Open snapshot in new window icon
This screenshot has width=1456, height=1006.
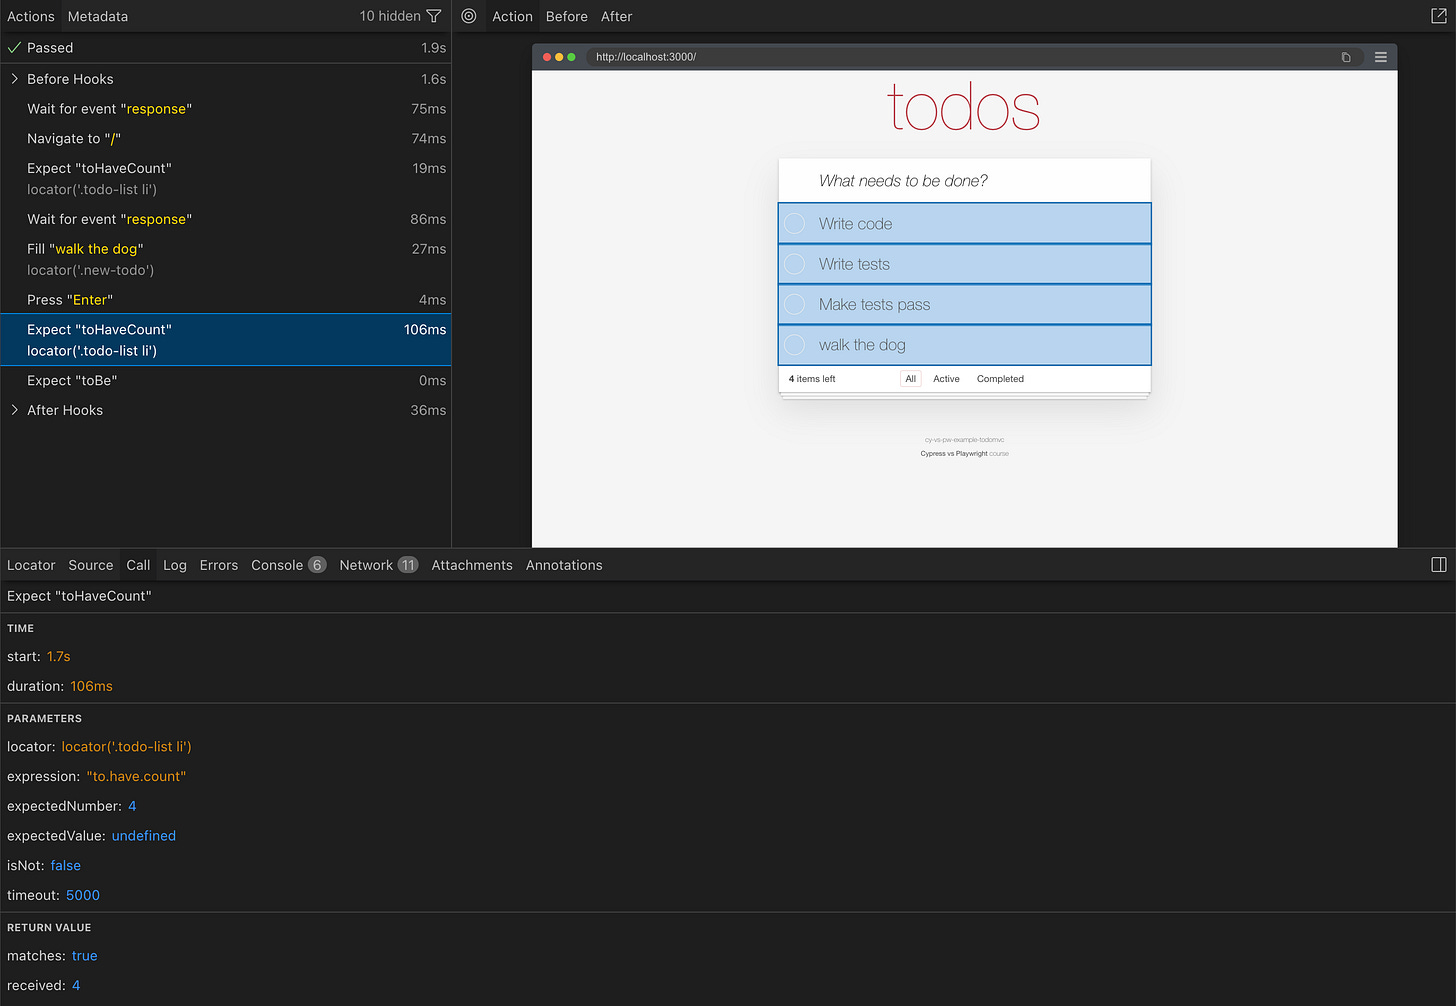coord(1439,16)
